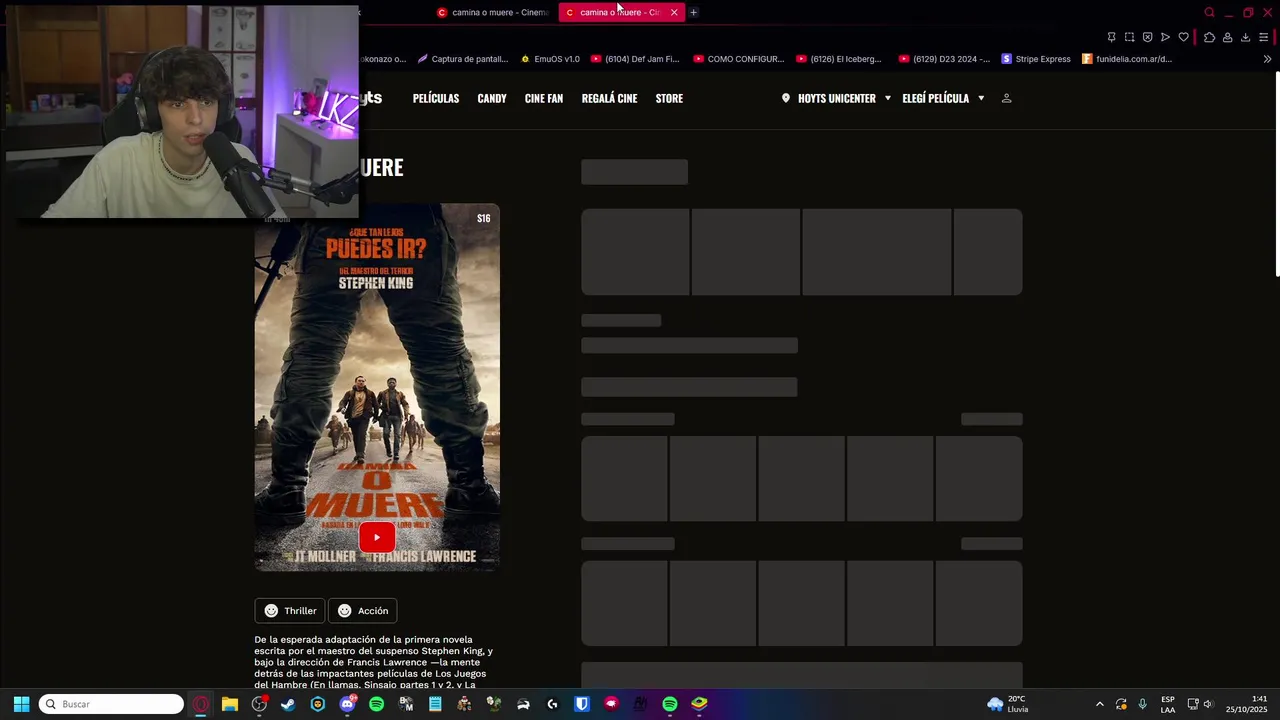Click the taskbar Buscar search box
Viewport: 1280px width, 720px height.
(111, 704)
